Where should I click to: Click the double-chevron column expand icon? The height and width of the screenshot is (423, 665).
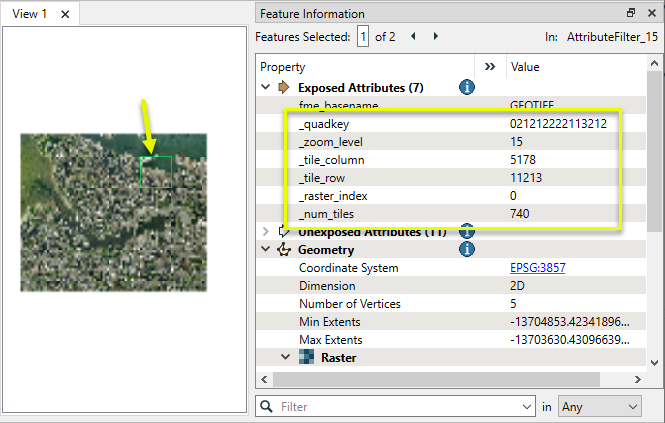[x=490, y=66]
